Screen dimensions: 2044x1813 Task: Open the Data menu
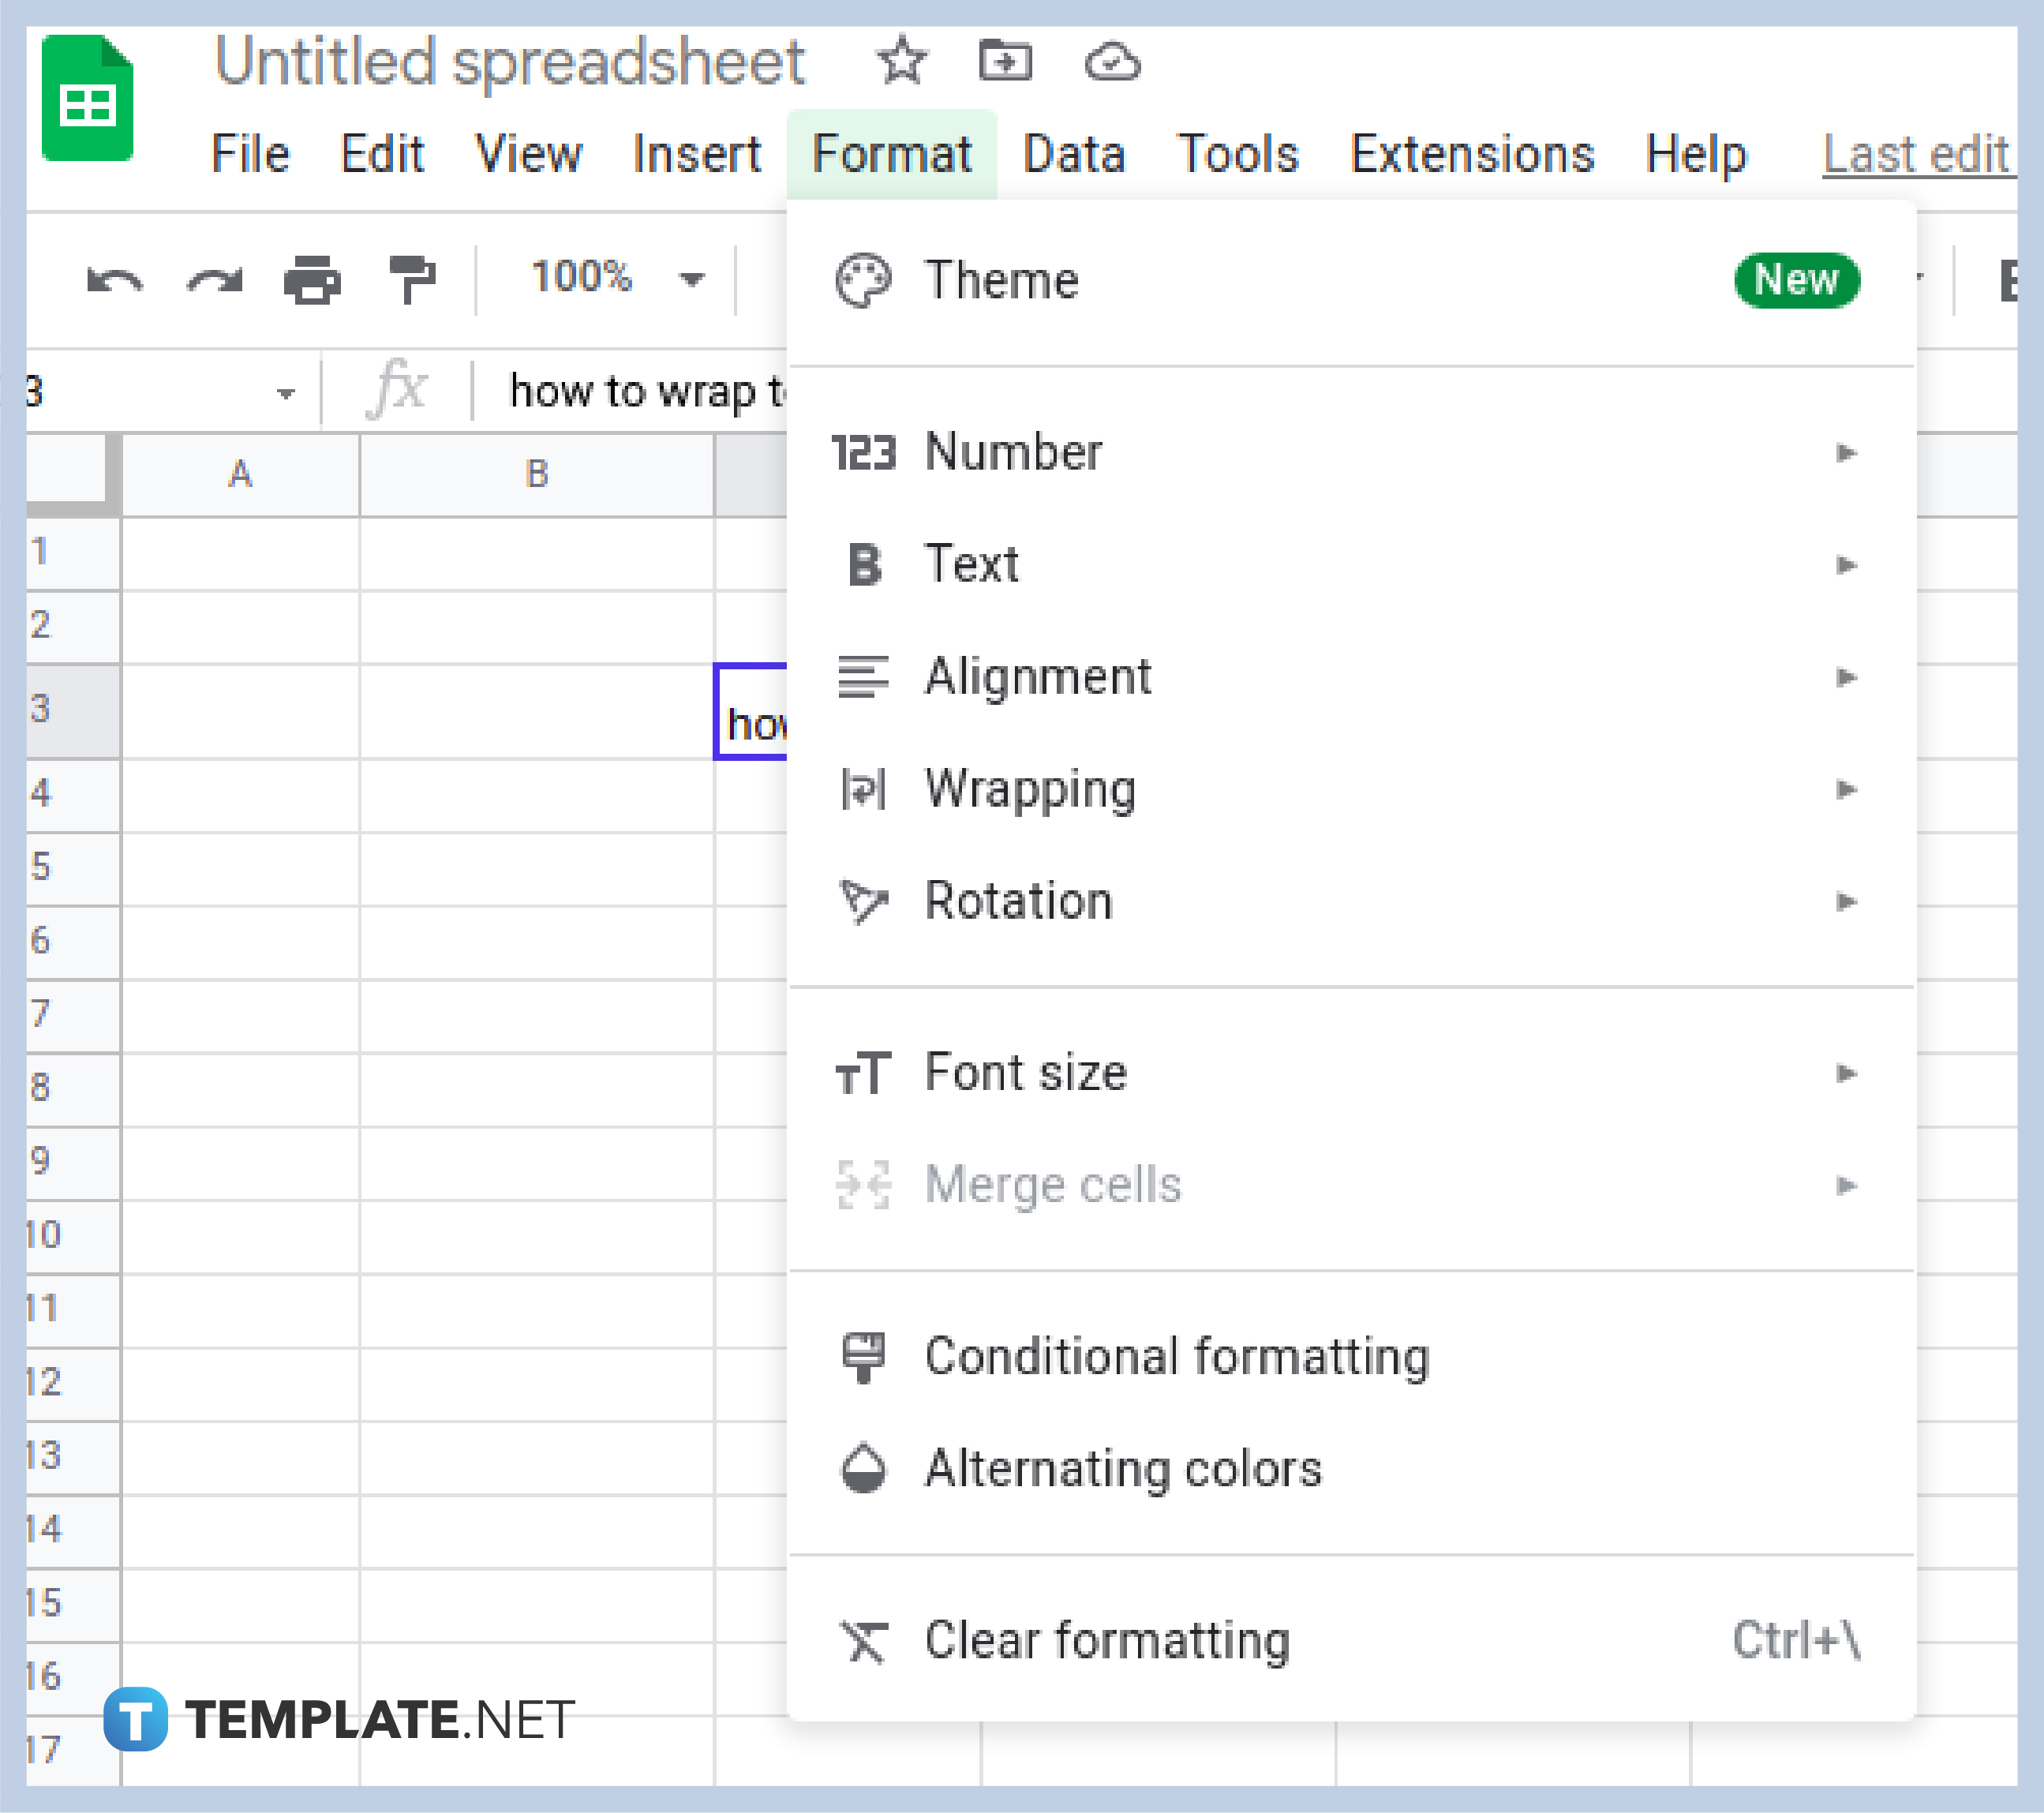[1074, 154]
